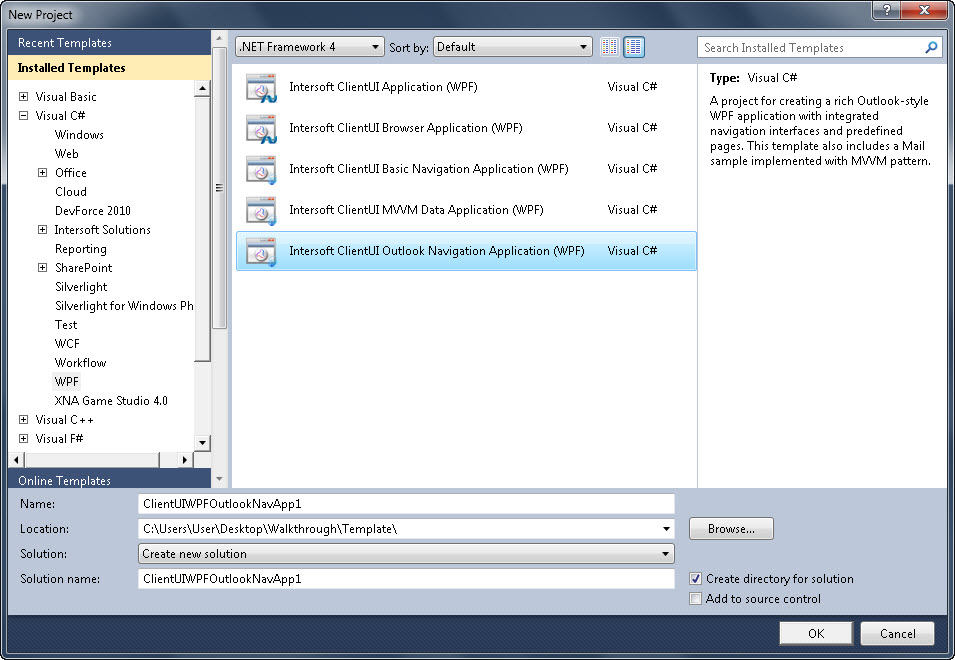Expand the Visual Basic node
The image size is (955, 660).
tap(23, 96)
